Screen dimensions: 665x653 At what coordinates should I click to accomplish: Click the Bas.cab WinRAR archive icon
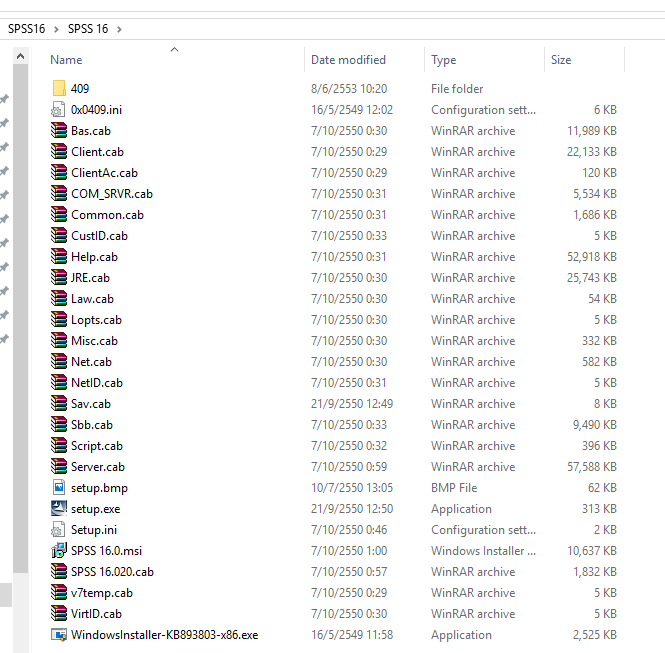[x=58, y=131]
